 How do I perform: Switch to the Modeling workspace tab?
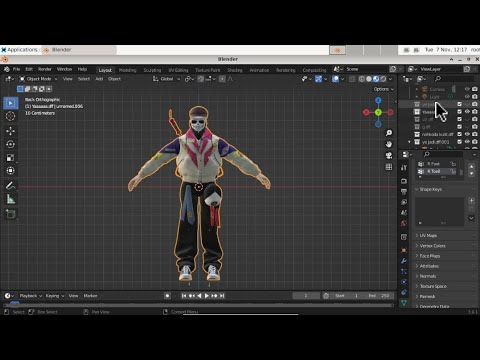127,70
